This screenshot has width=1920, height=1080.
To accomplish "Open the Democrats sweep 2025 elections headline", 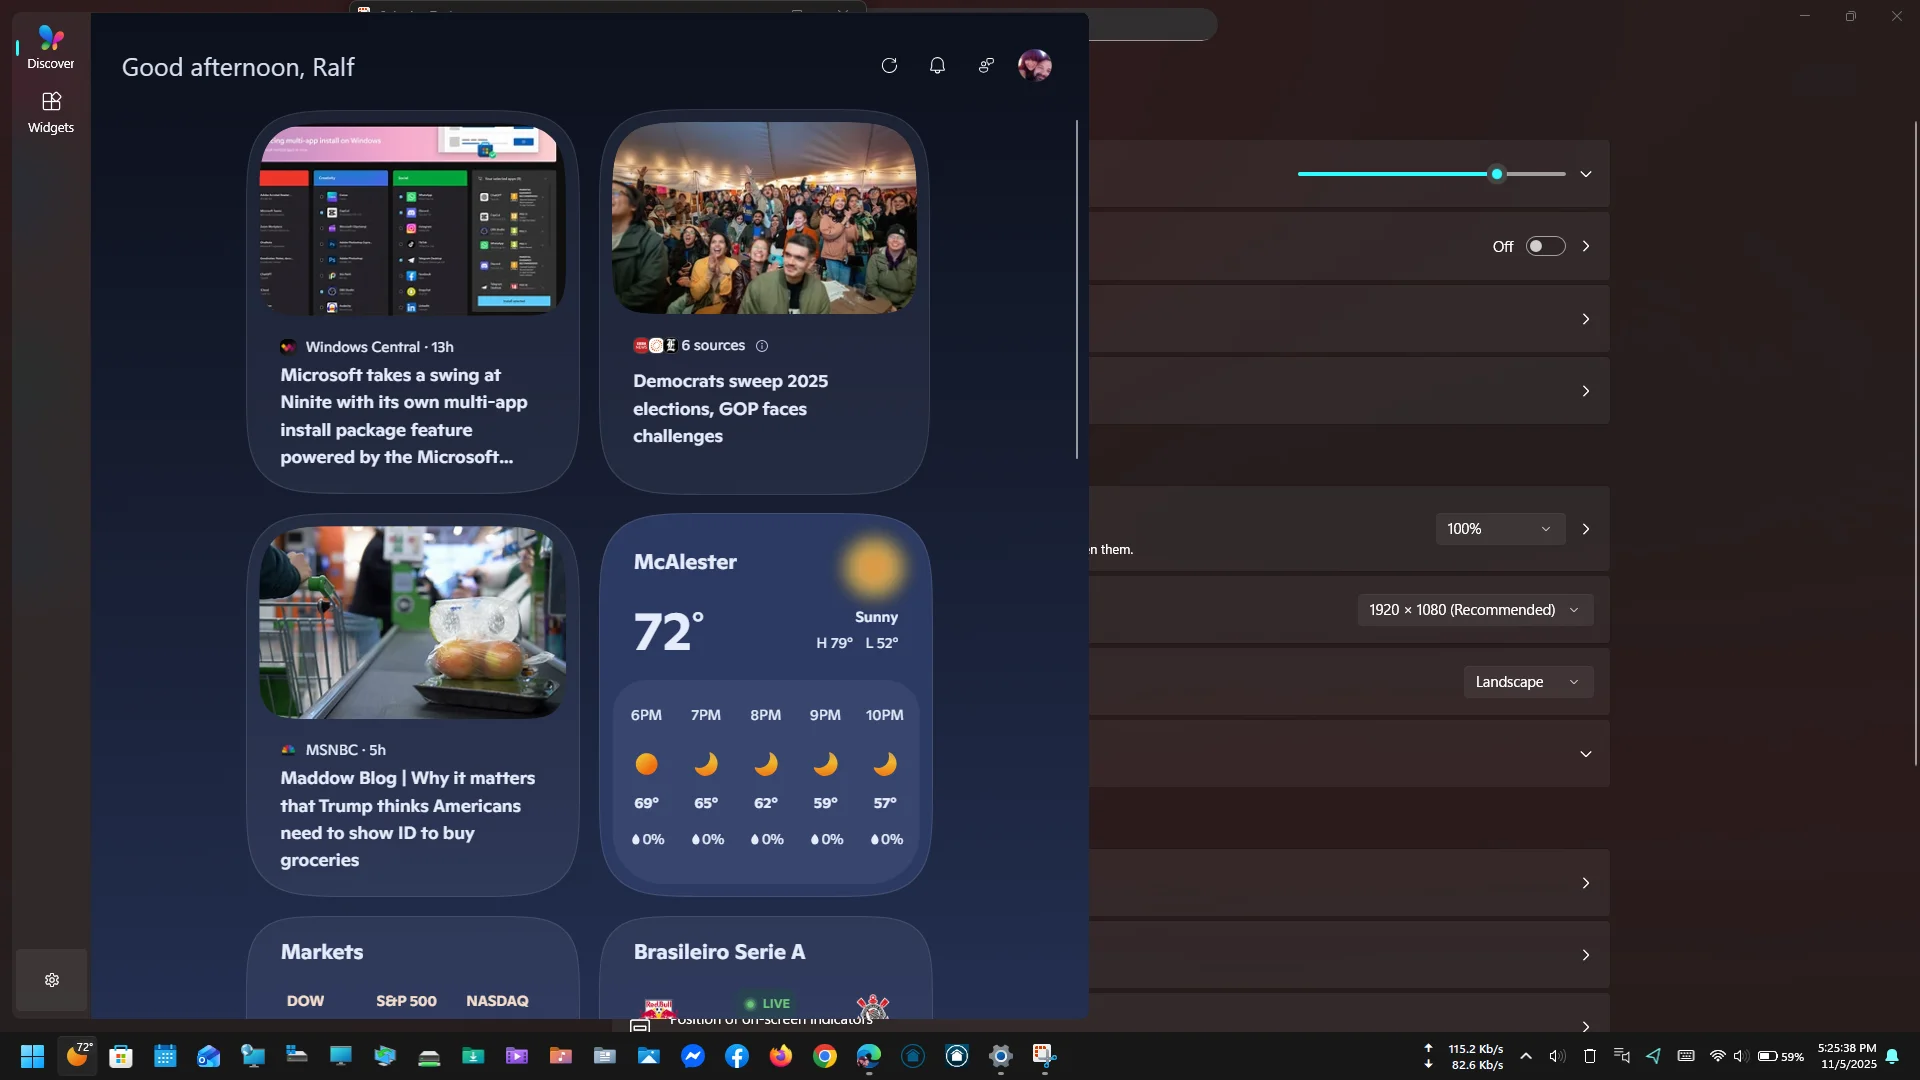I will pos(730,408).
